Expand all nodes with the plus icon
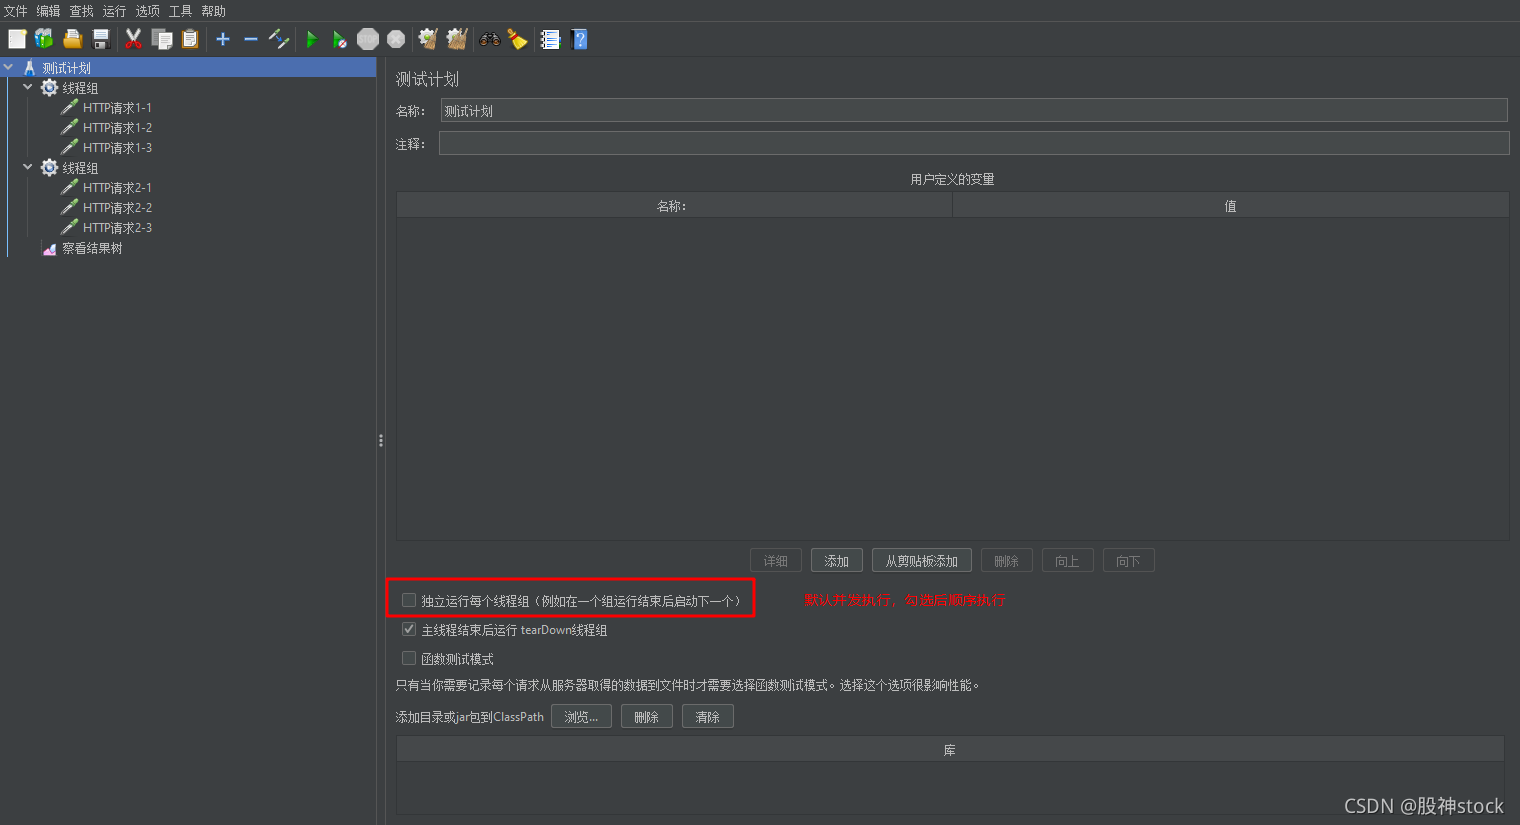 [x=223, y=39]
